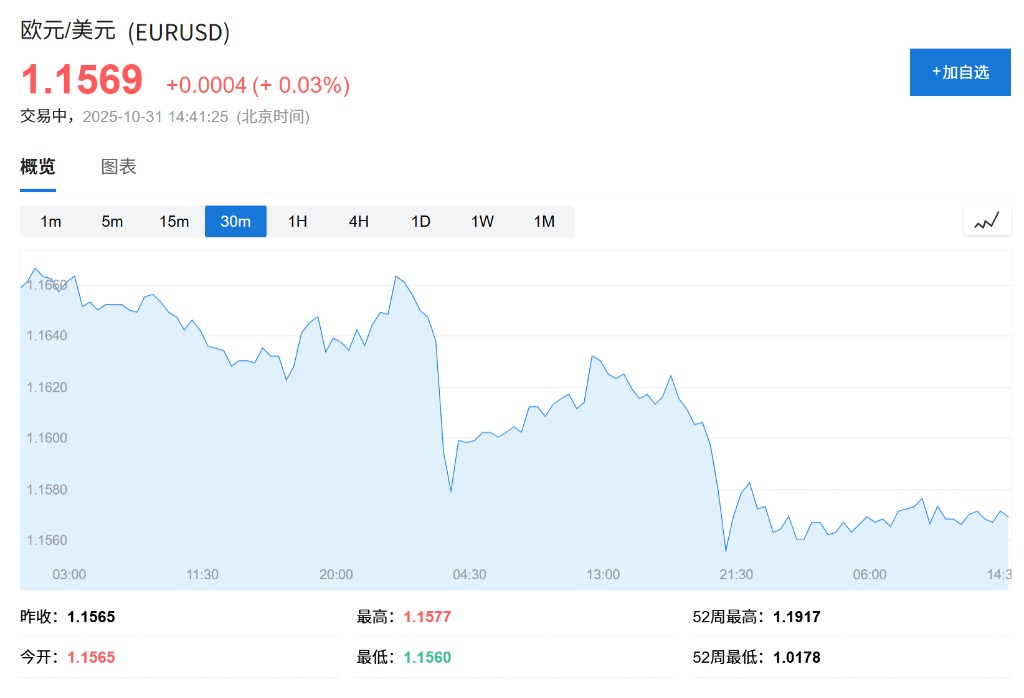Click the 最低 value 1.1560
Image resolution: width=1024 pixels, height=698 pixels.
click(x=428, y=657)
